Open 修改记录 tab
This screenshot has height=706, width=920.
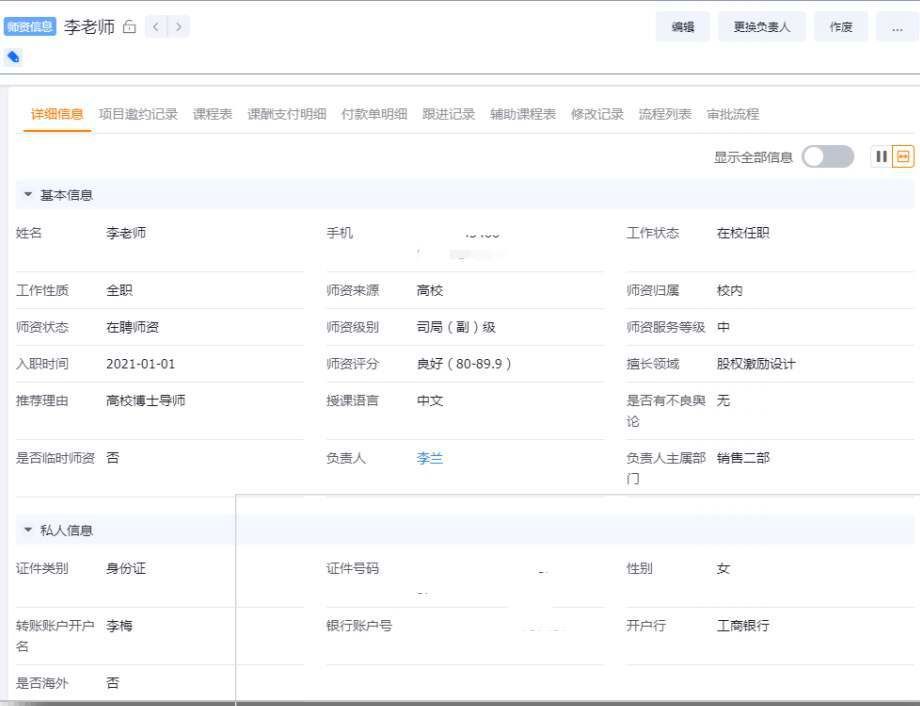click(597, 114)
